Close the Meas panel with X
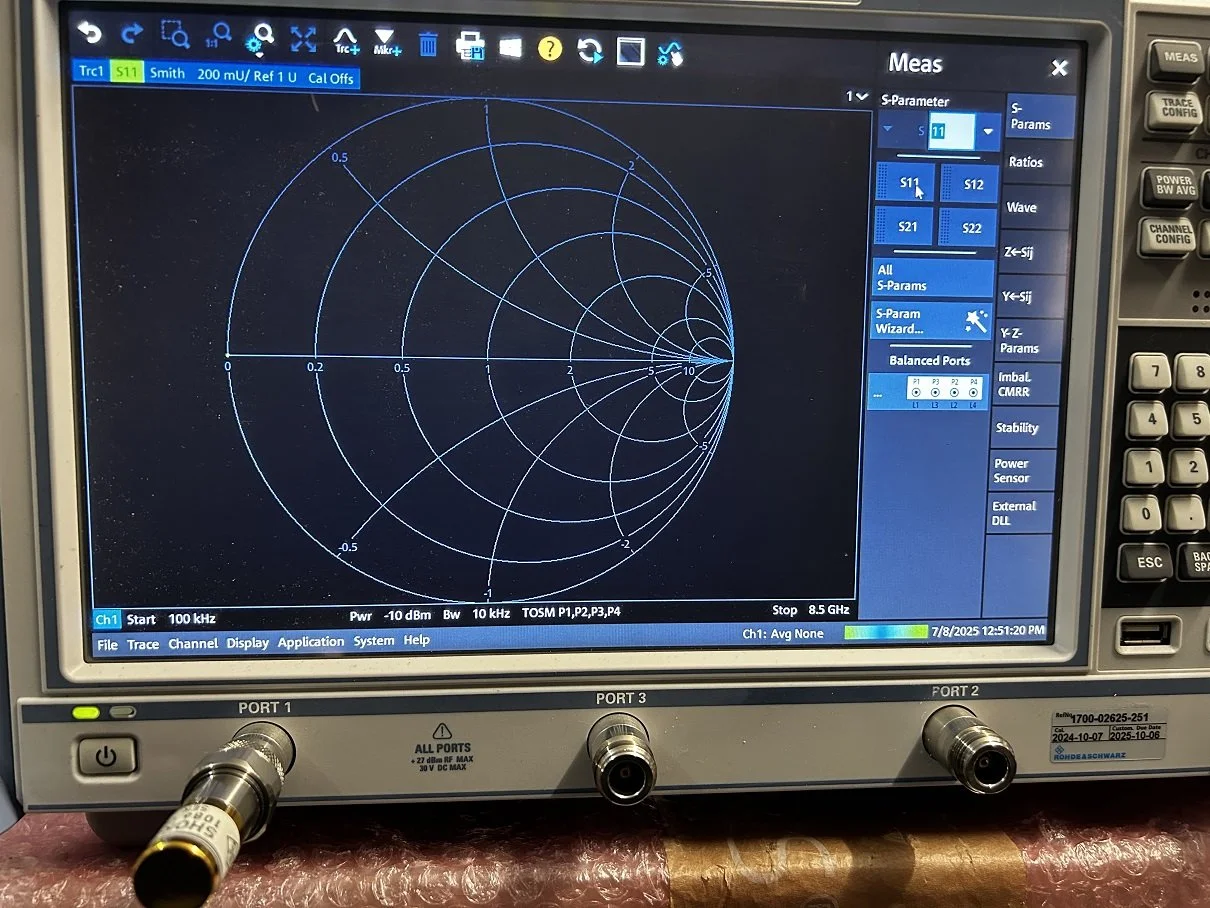1210x908 pixels. click(1059, 68)
